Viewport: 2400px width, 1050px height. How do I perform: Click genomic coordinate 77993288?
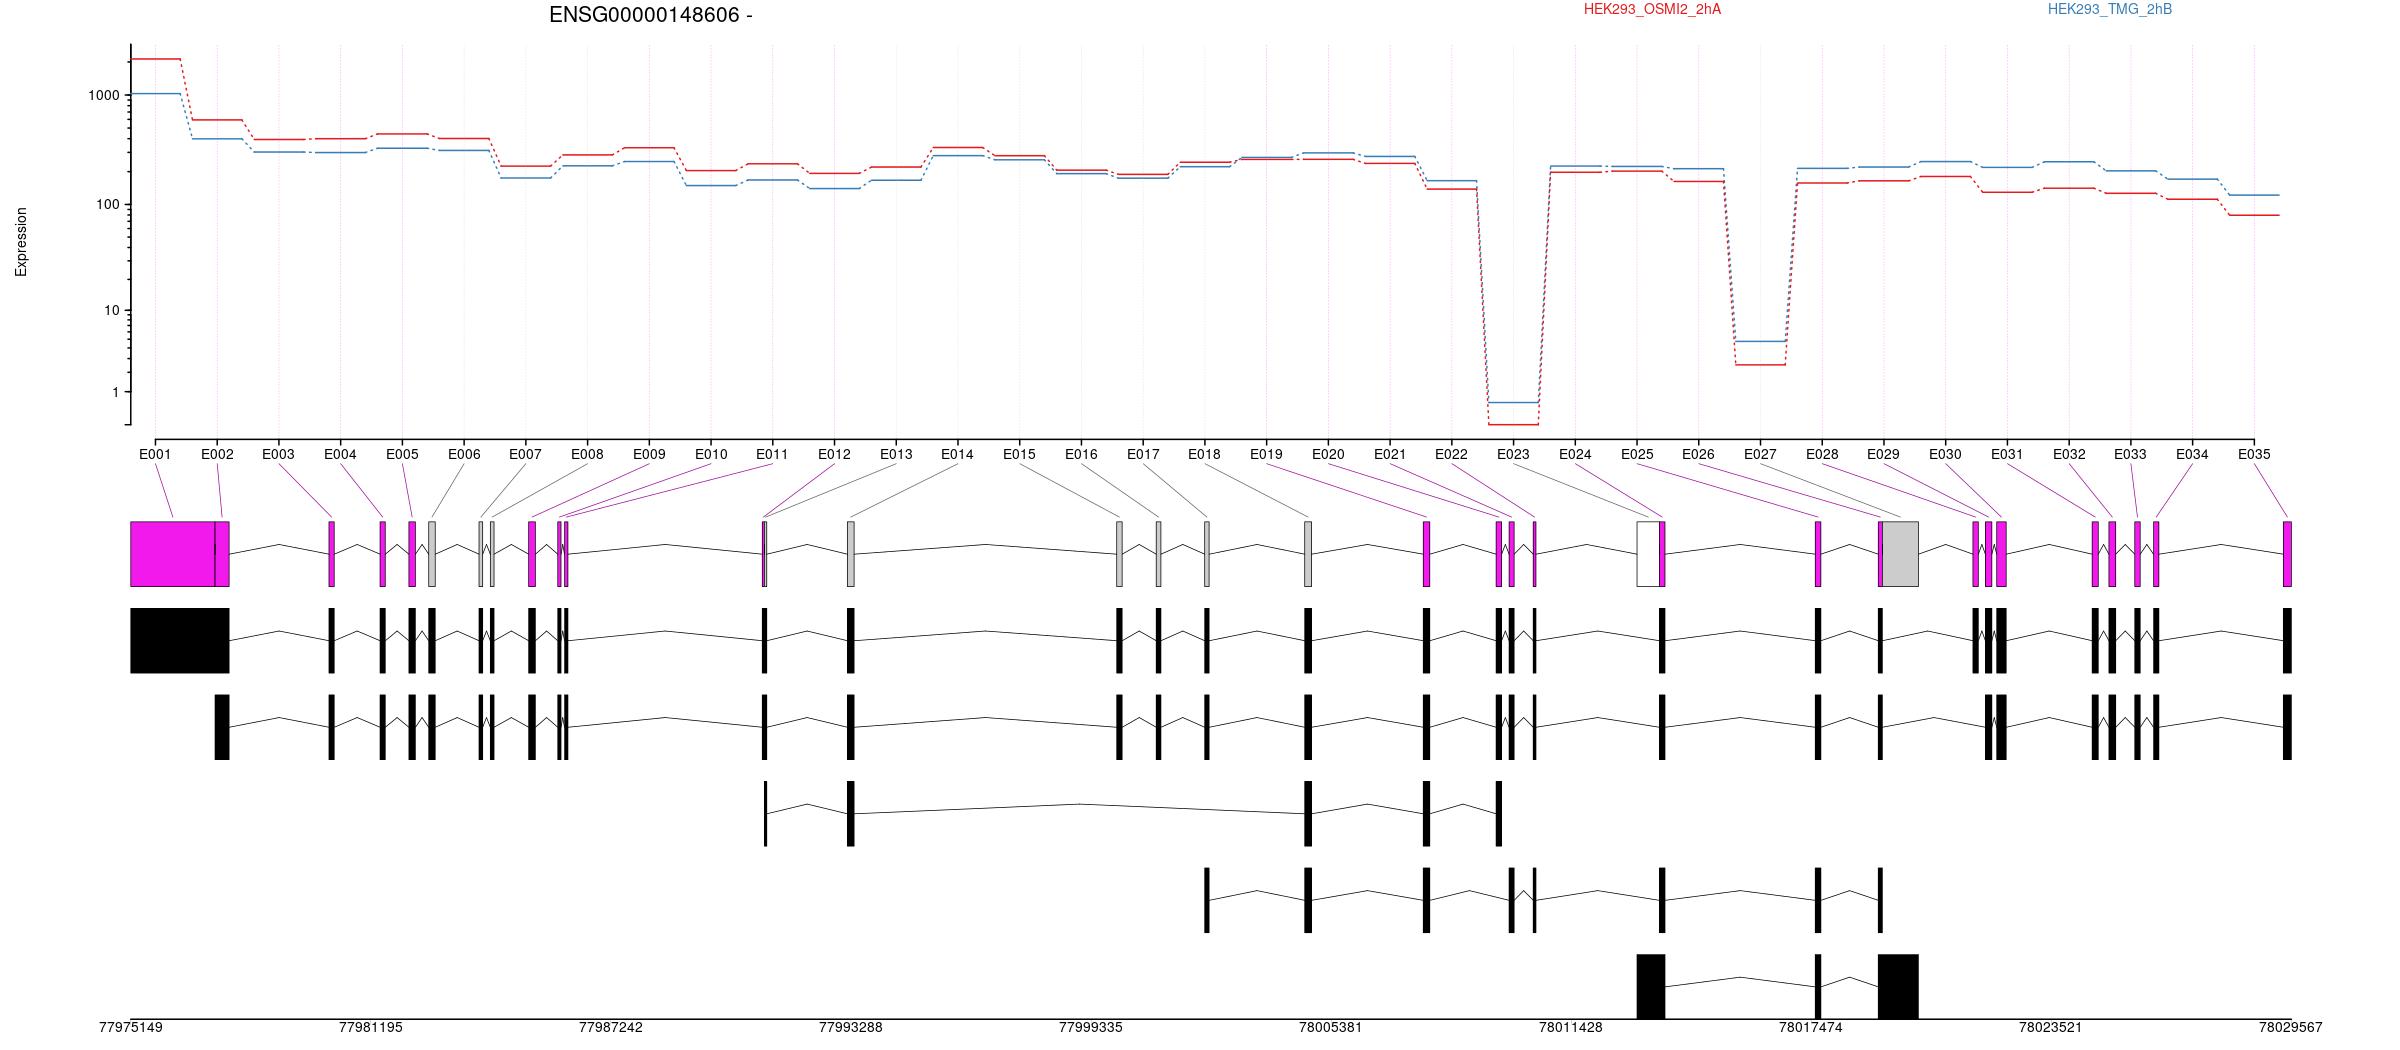coord(851,1027)
